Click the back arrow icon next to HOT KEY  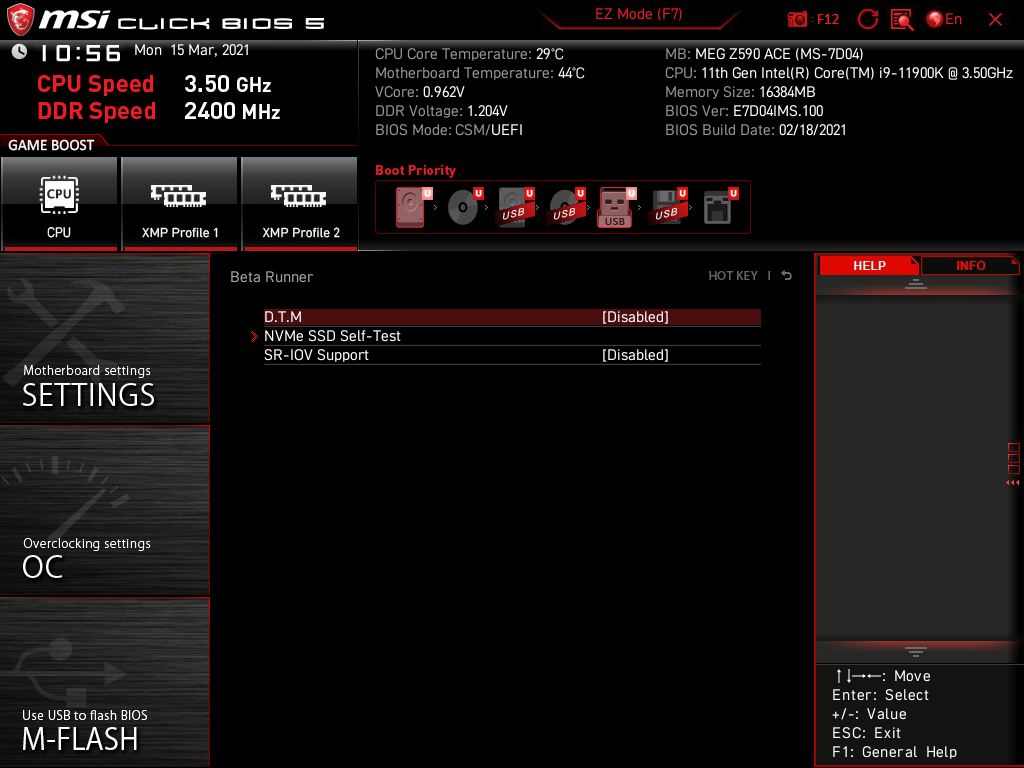pyautogui.click(x=787, y=276)
